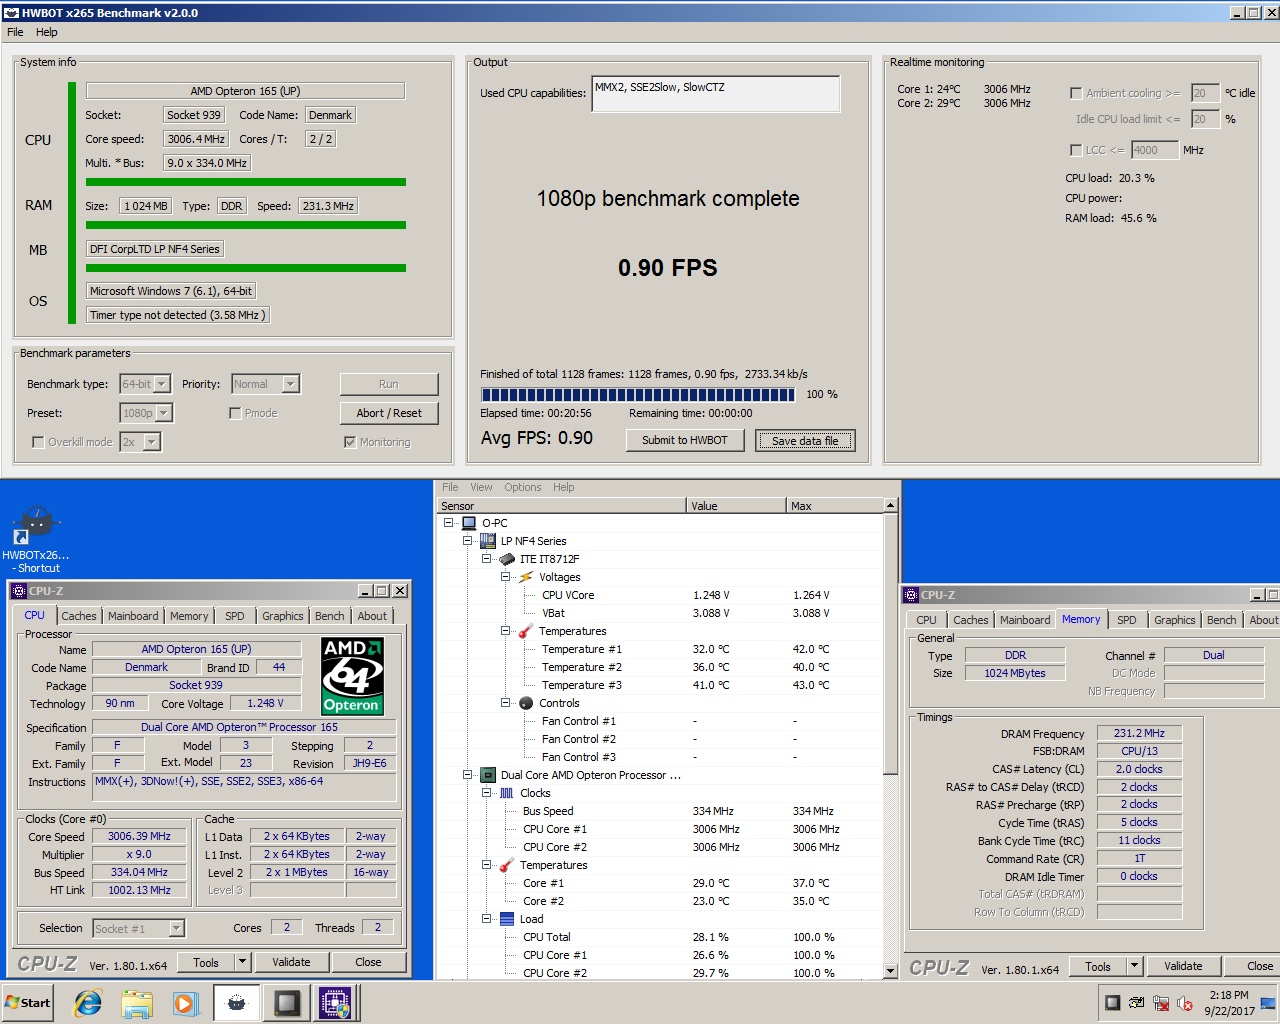Open Windows Explorer folder taskbar icon
The image size is (1280, 1024).
[137, 1003]
